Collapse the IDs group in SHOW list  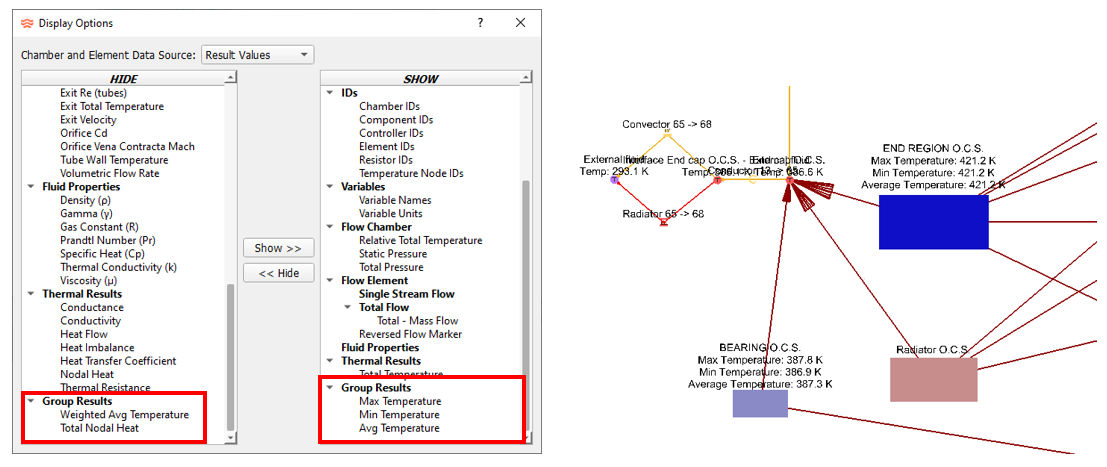coord(330,93)
